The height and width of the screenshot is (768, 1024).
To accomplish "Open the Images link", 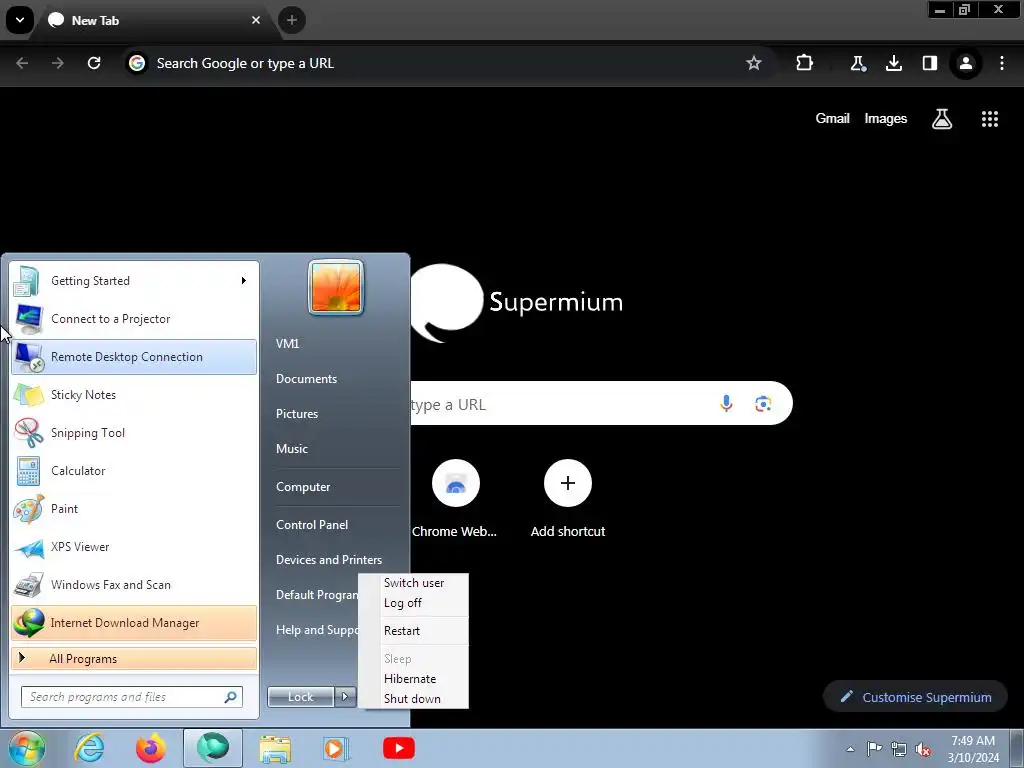I will [886, 118].
